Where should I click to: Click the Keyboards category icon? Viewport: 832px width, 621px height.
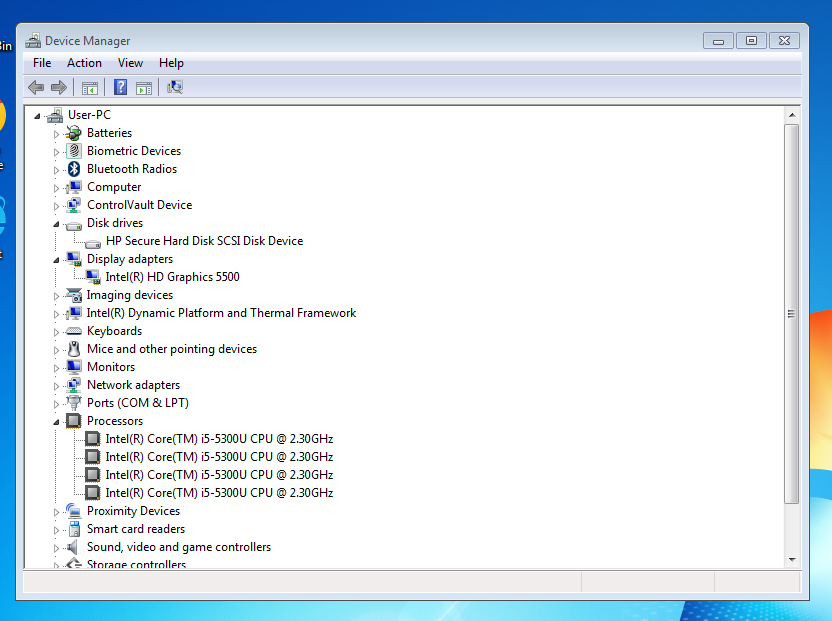pos(74,331)
